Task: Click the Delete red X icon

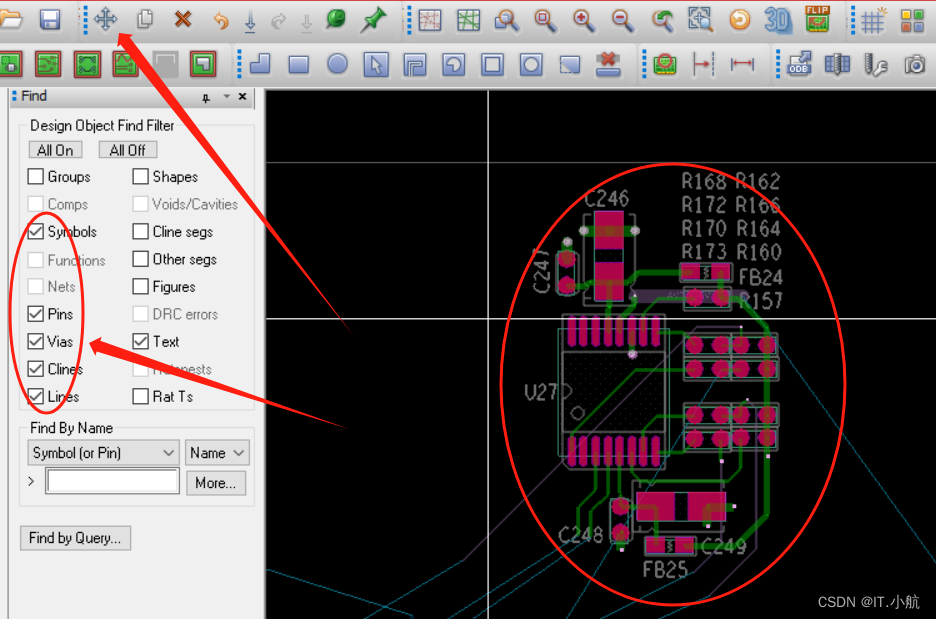Action: tap(183, 19)
